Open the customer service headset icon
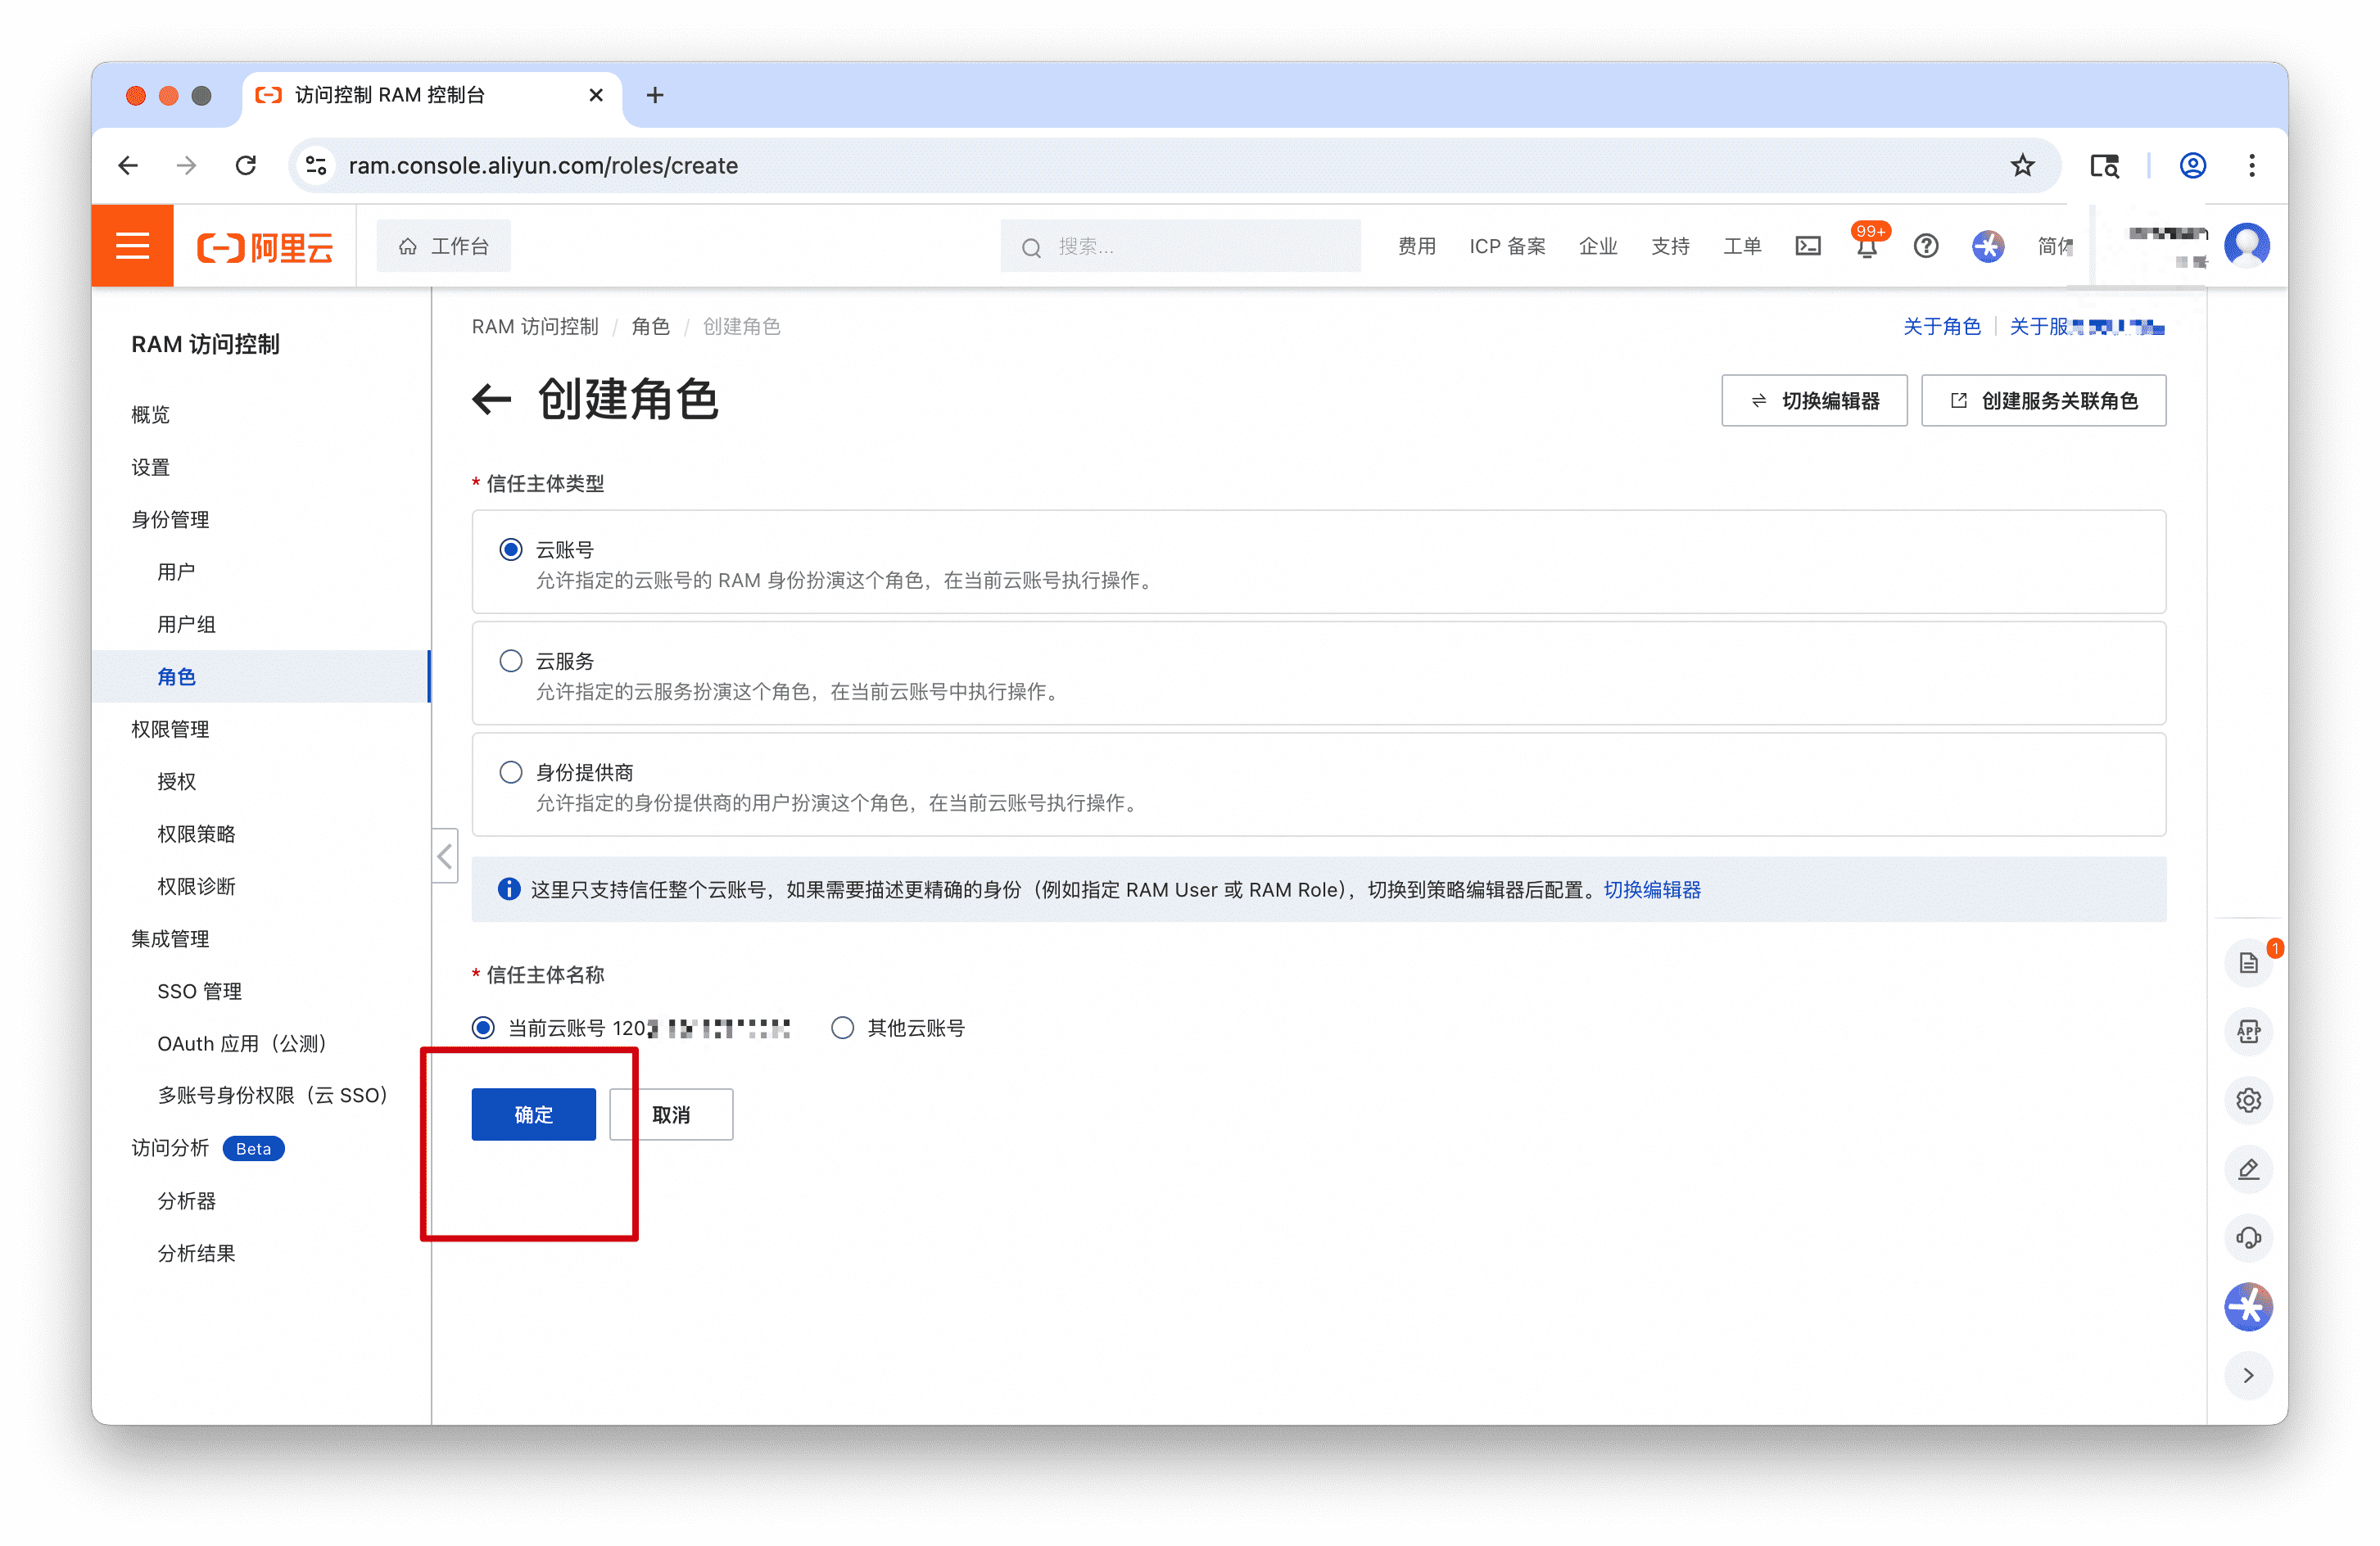The width and height of the screenshot is (2380, 1546). tap(2248, 1238)
